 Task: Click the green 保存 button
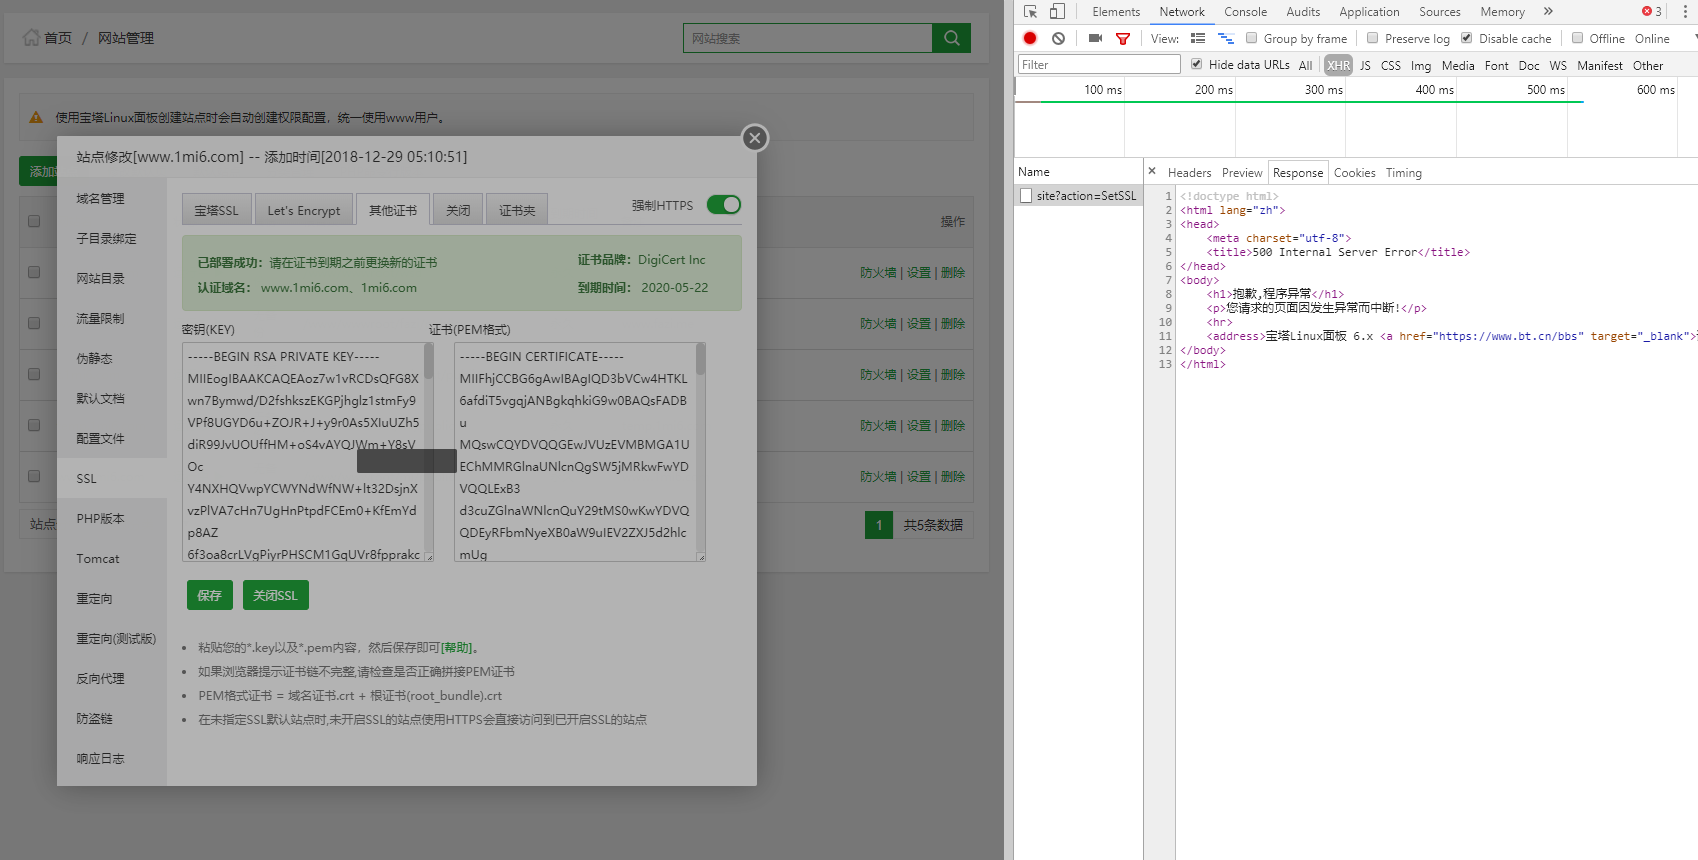(x=210, y=595)
